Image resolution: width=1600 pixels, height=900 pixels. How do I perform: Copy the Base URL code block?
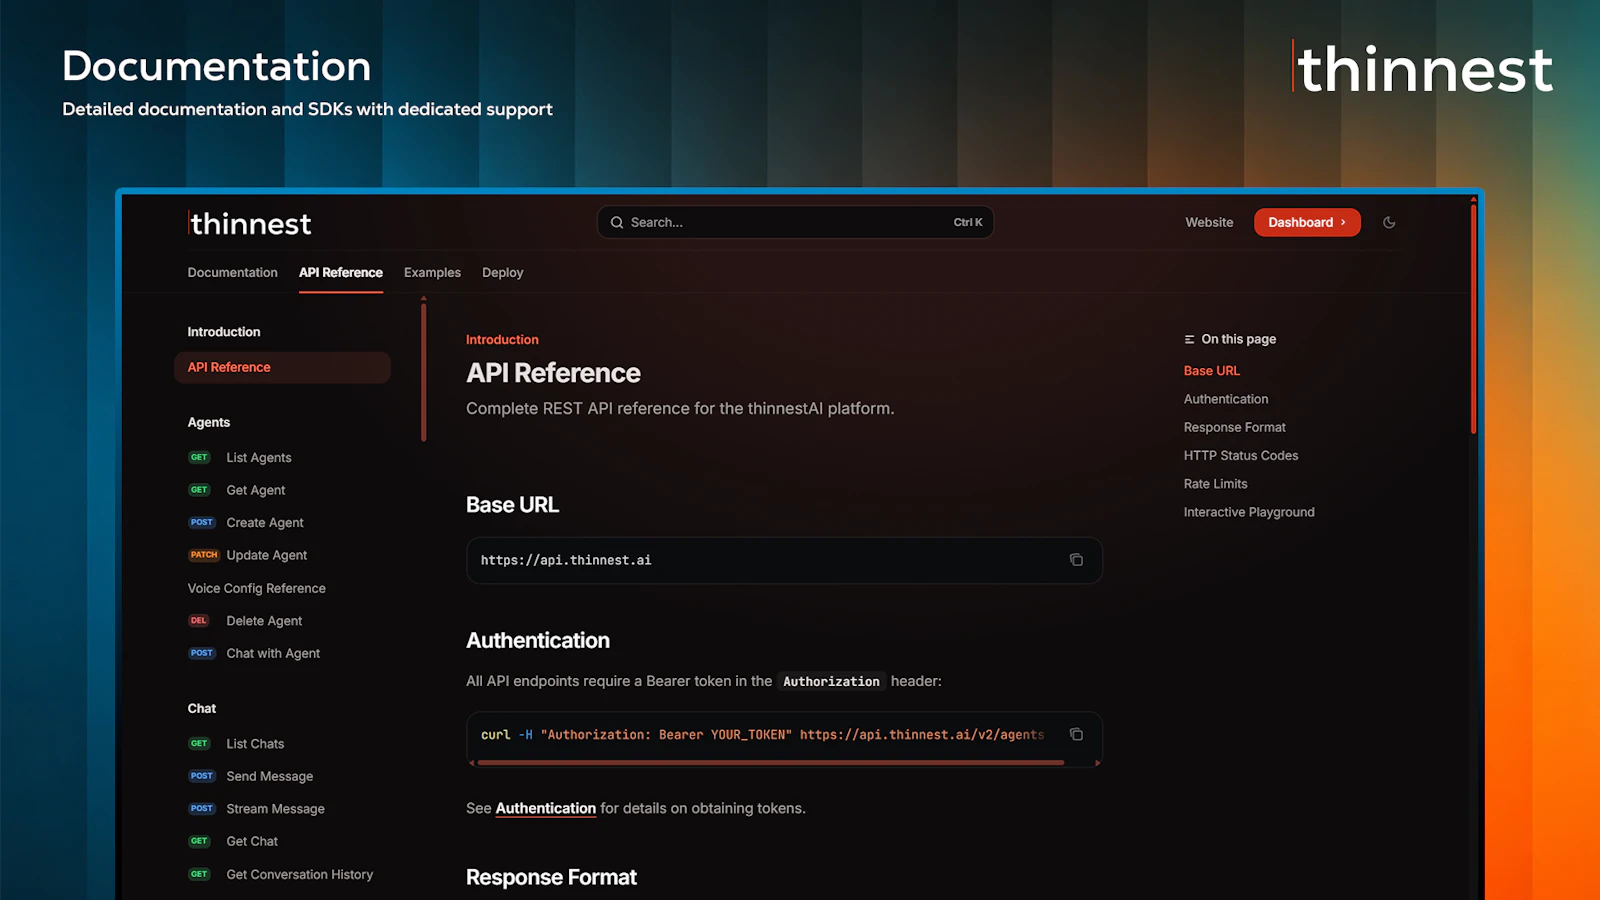coord(1076,560)
